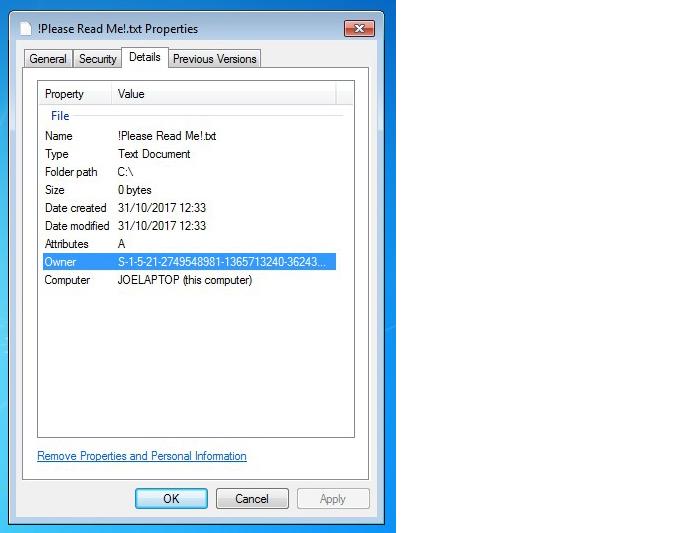Screen dimensions: 700x533
Task: Open the Security tab
Action: tap(97, 59)
